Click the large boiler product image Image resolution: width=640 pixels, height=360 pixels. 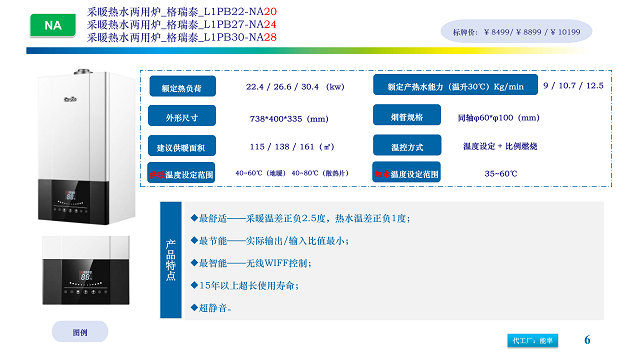coord(86,147)
